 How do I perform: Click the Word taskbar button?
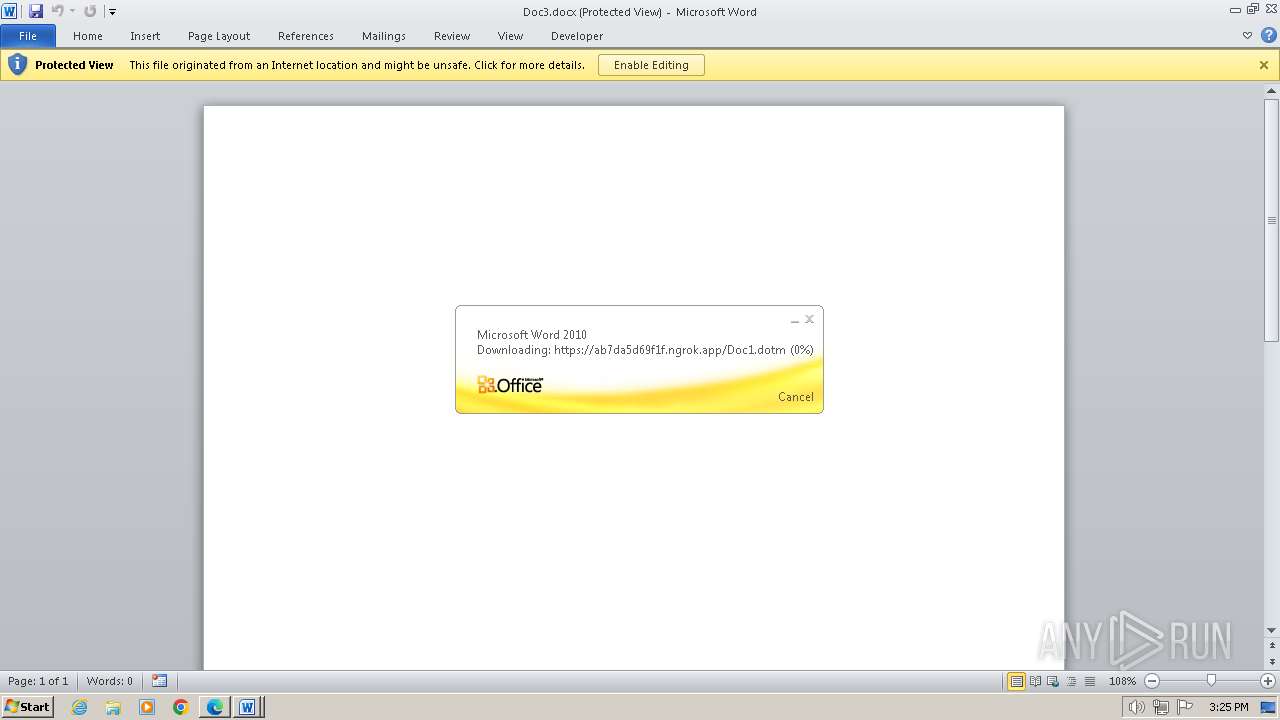click(247, 707)
